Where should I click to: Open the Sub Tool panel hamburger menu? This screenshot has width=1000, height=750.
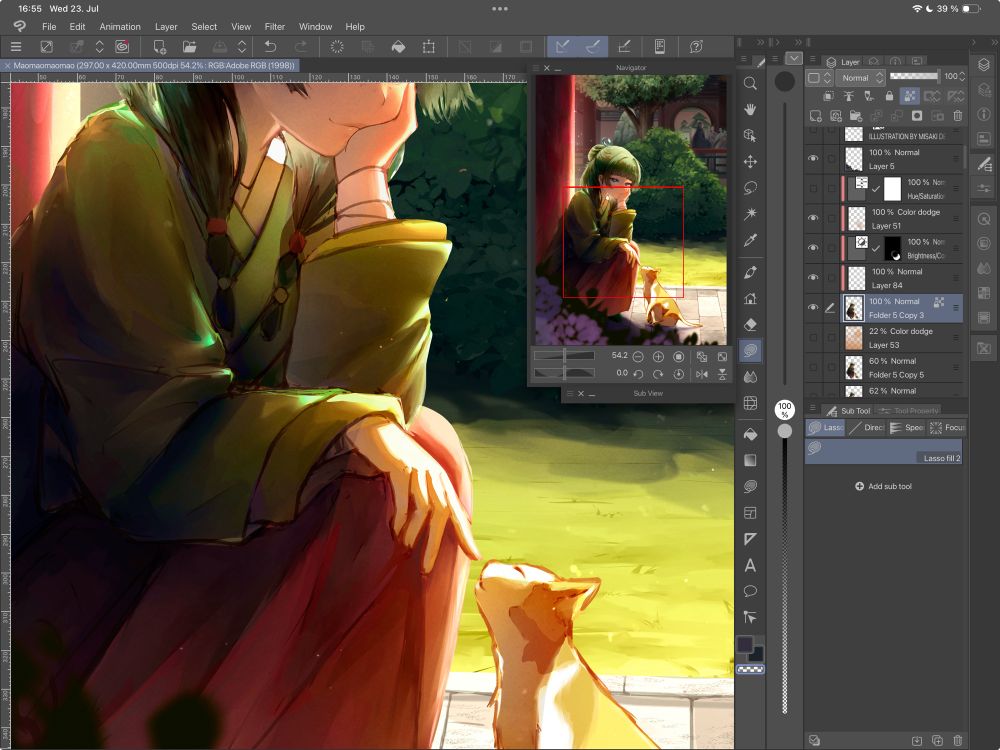812,408
